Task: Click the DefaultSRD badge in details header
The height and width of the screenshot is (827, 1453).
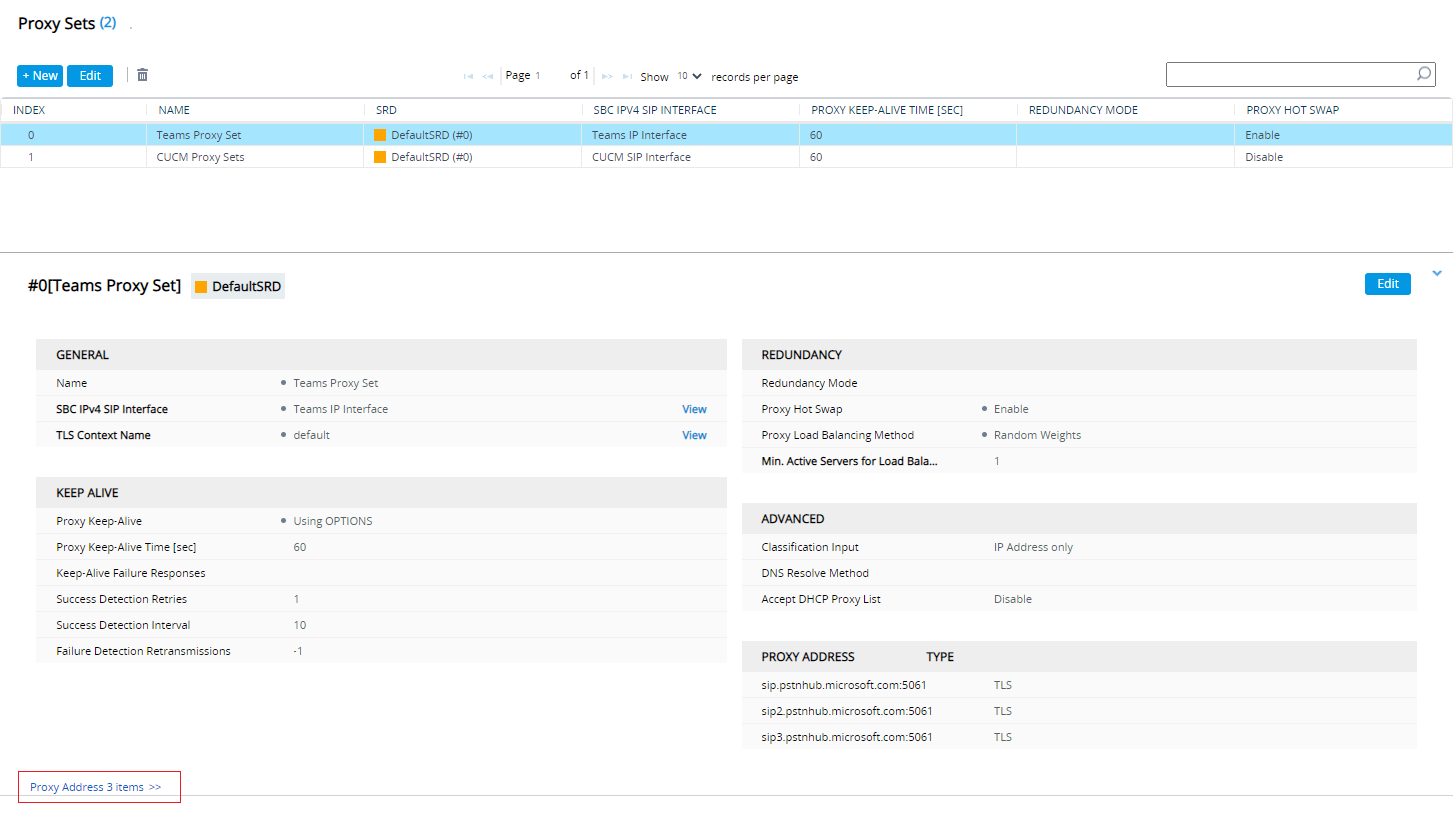Action: 238,287
